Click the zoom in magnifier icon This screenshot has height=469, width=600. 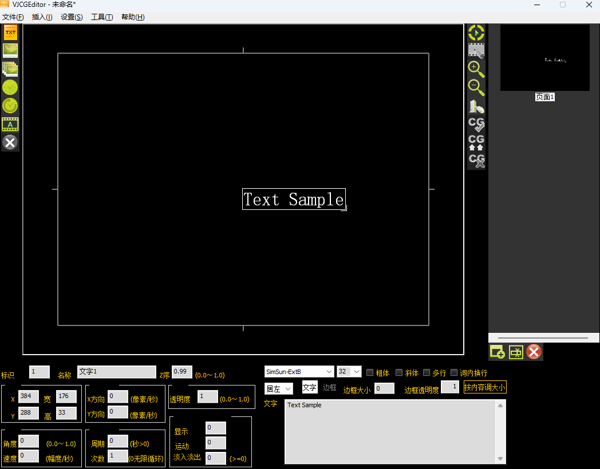tap(476, 69)
